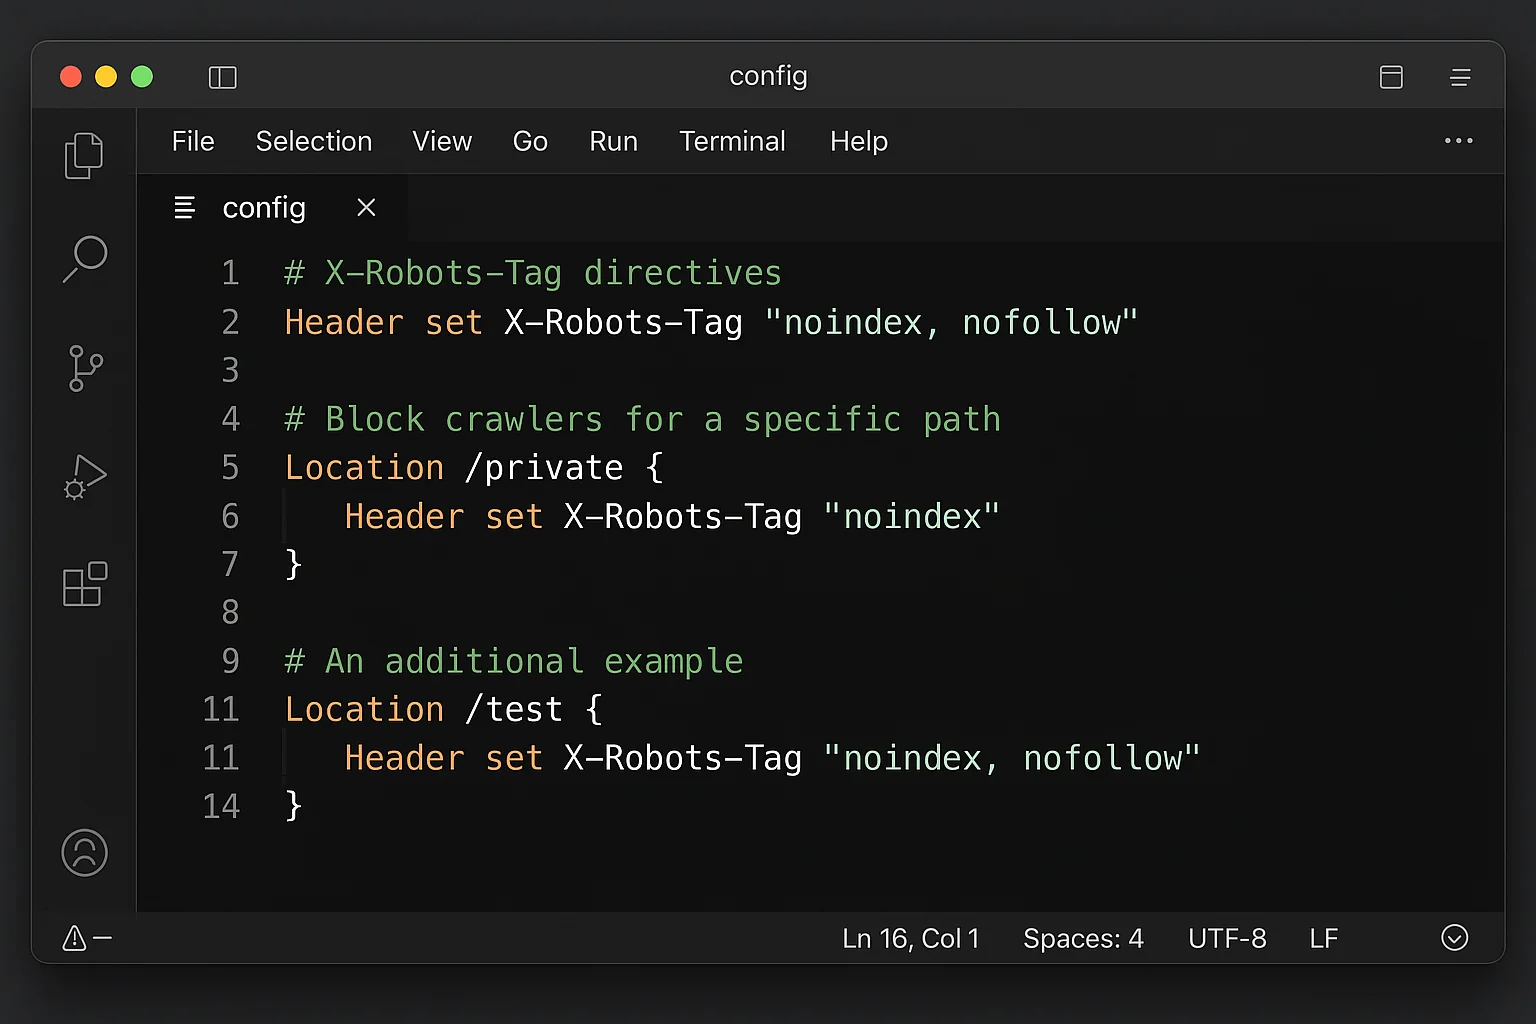Screen dimensions: 1536x1024
Task: Click the Ln 16, Col 1 status item
Action: [x=911, y=938]
